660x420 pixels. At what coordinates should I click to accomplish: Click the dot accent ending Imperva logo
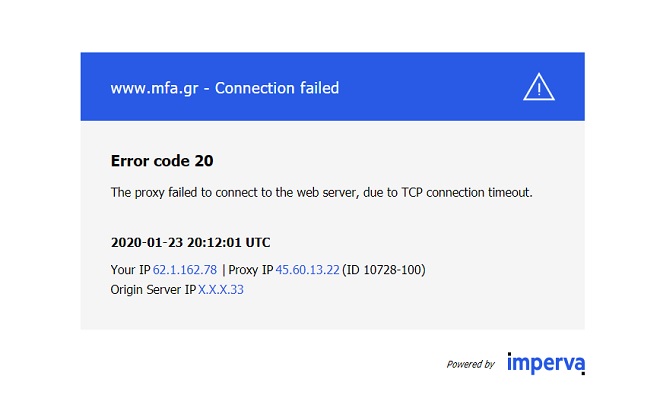pyautogui.click(x=582, y=372)
